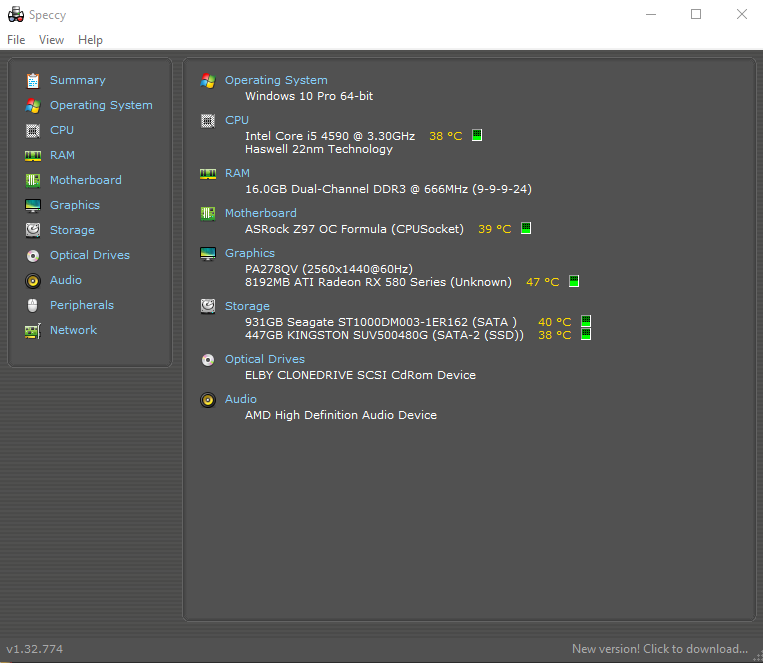Select Motherboard in the sidebar
Image resolution: width=763 pixels, height=663 pixels.
pos(86,180)
